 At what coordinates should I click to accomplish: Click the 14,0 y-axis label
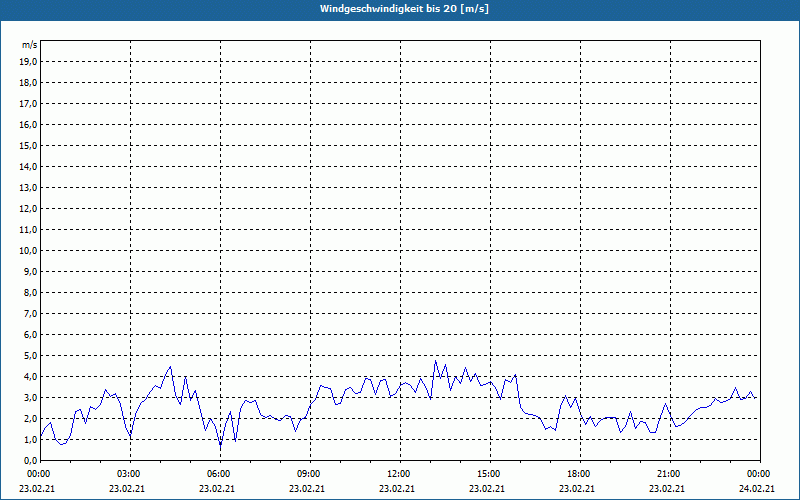[28, 166]
